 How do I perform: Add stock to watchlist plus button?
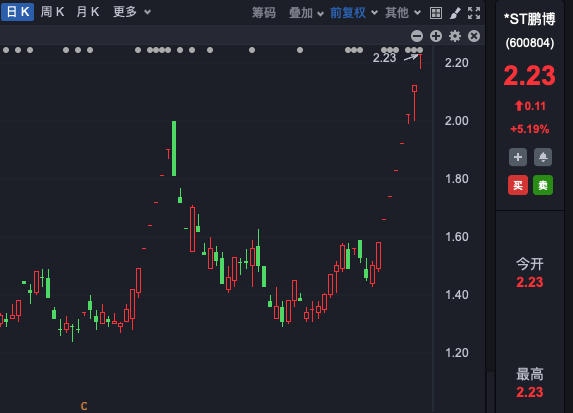(518, 157)
